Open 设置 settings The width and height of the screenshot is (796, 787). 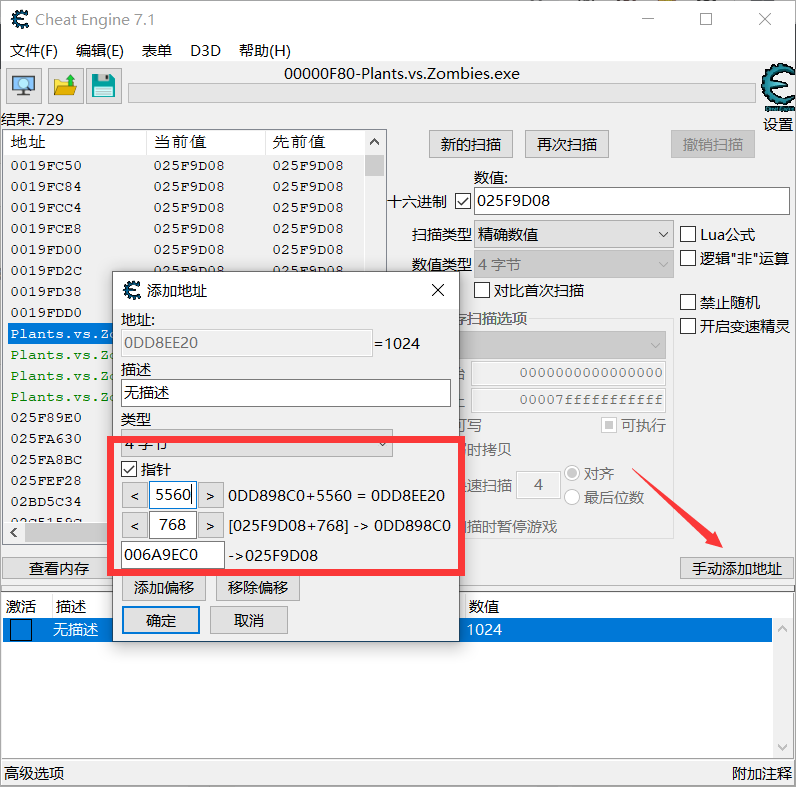click(x=778, y=124)
